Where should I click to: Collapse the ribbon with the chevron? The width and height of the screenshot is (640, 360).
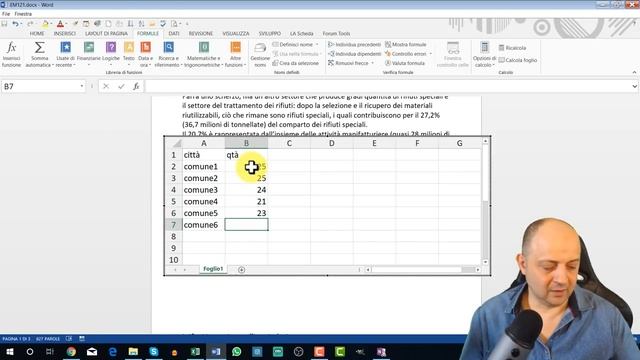pos(634,72)
